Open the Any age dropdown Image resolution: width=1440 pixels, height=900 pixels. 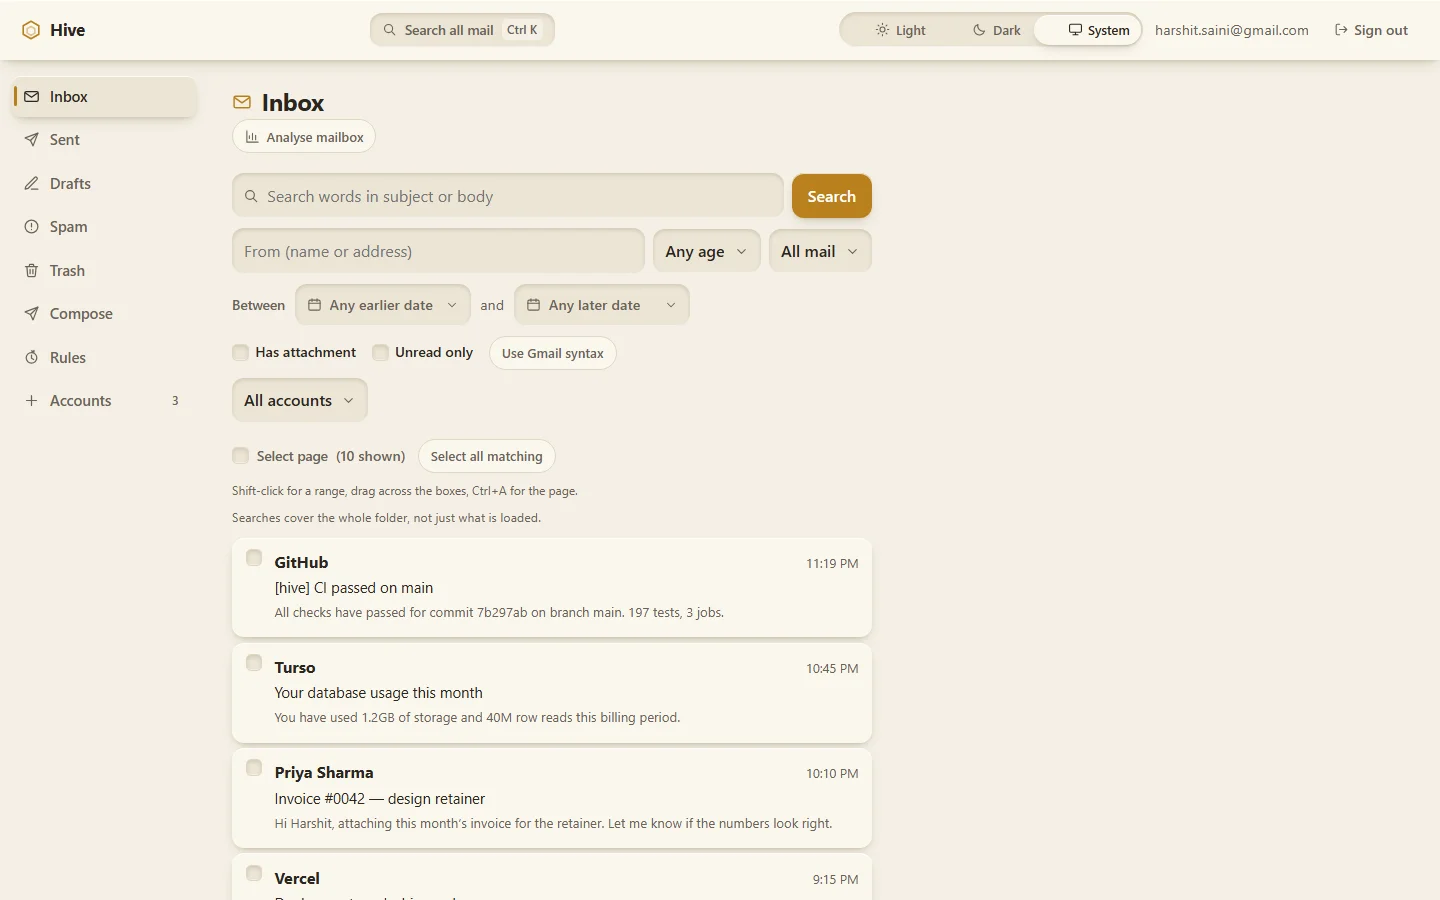click(706, 251)
